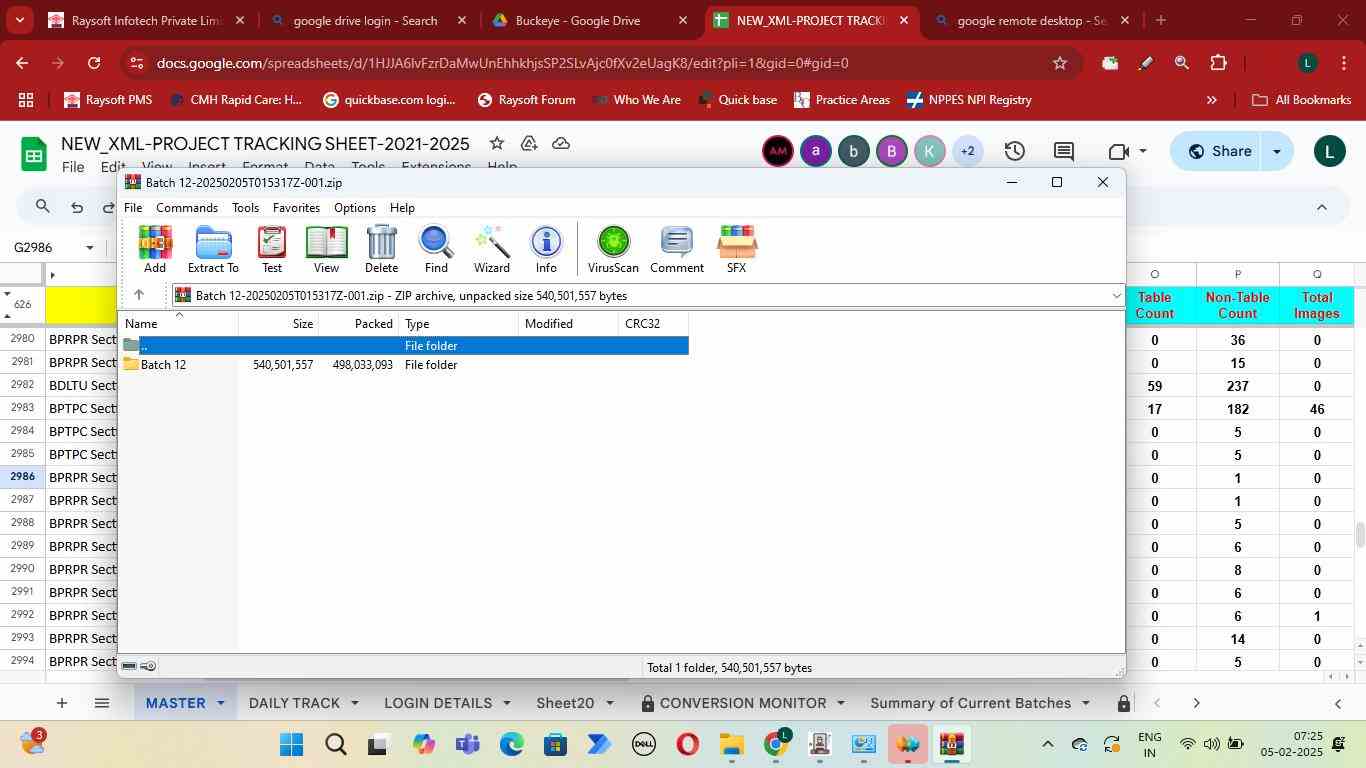Bookmark this page with star icon
The width and height of the screenshot is (1366, 768).
[x=1059, y=63]
